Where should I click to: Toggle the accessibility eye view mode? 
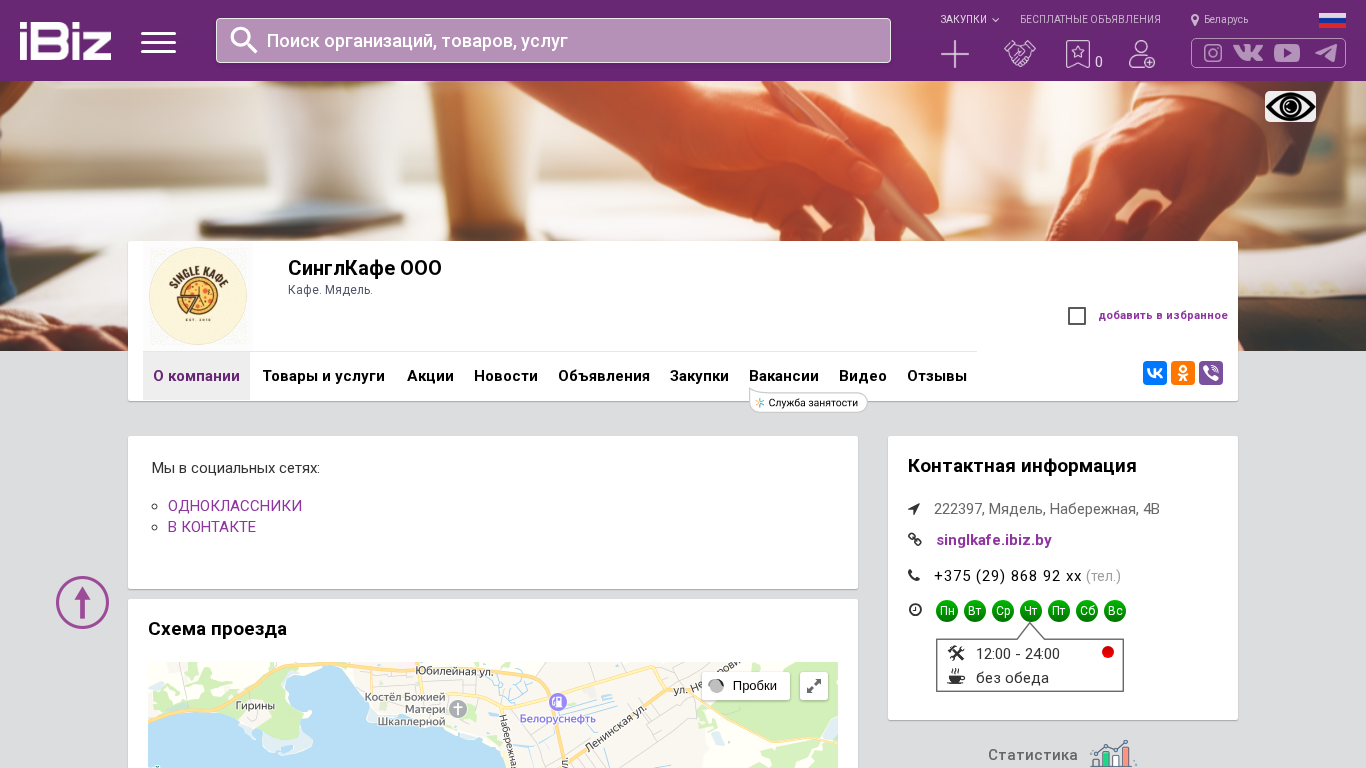tap(1290, 107)
